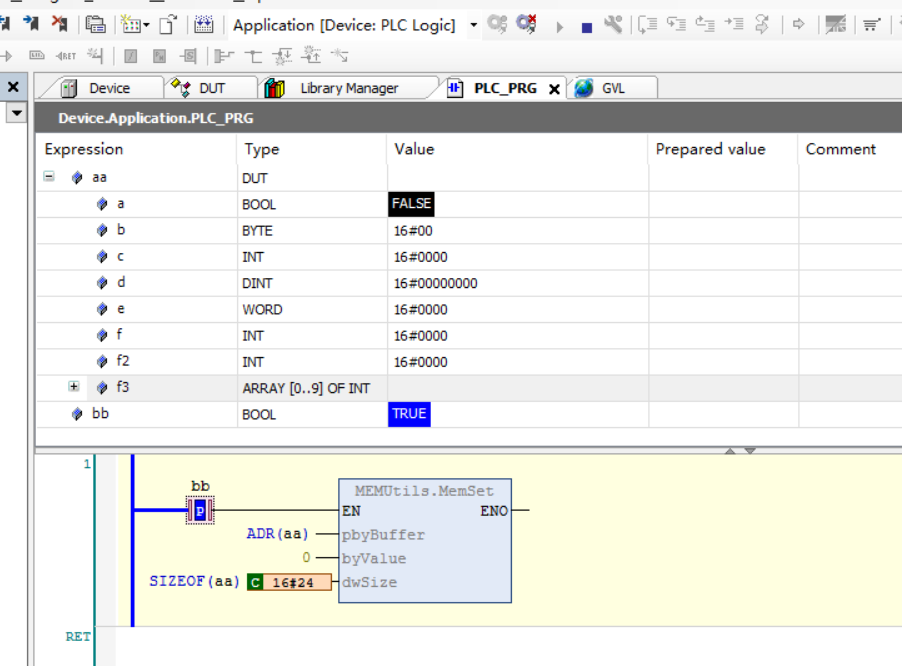Select the f2 variable row

469,361
